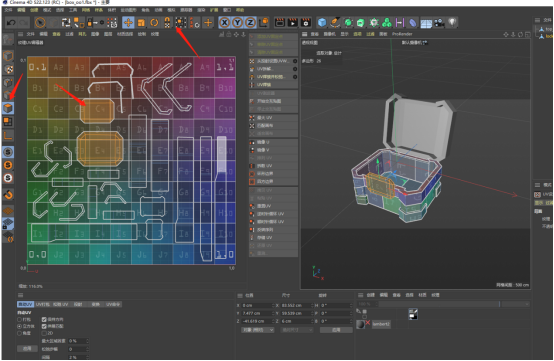Open the Create menu in main menu bar
Screen dimensions: 554x361
[34, 10]
